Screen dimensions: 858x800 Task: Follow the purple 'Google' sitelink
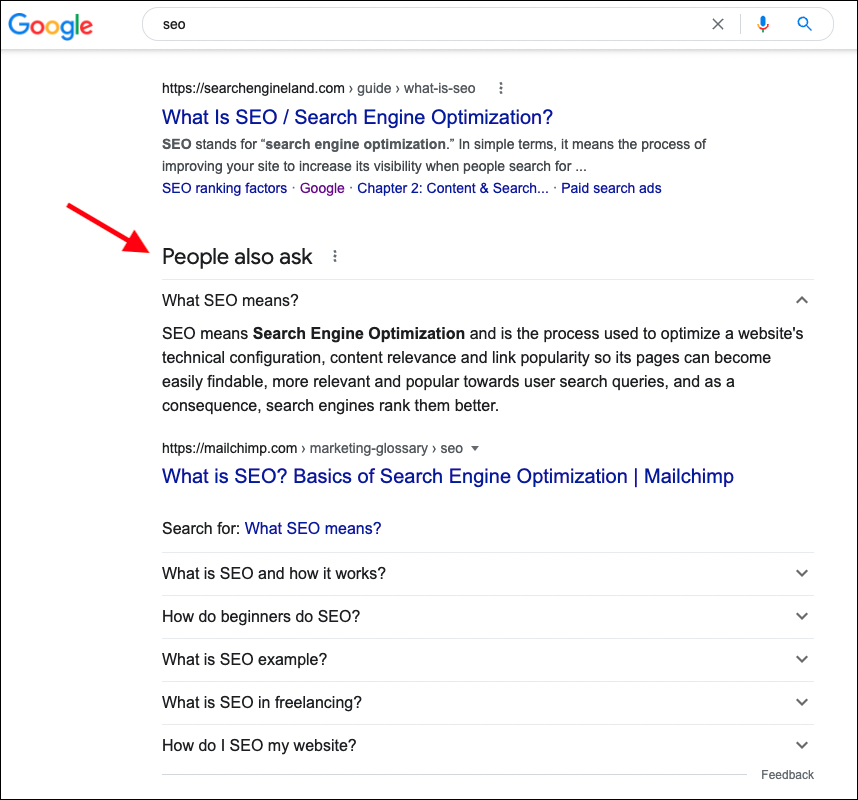point(322,188)
